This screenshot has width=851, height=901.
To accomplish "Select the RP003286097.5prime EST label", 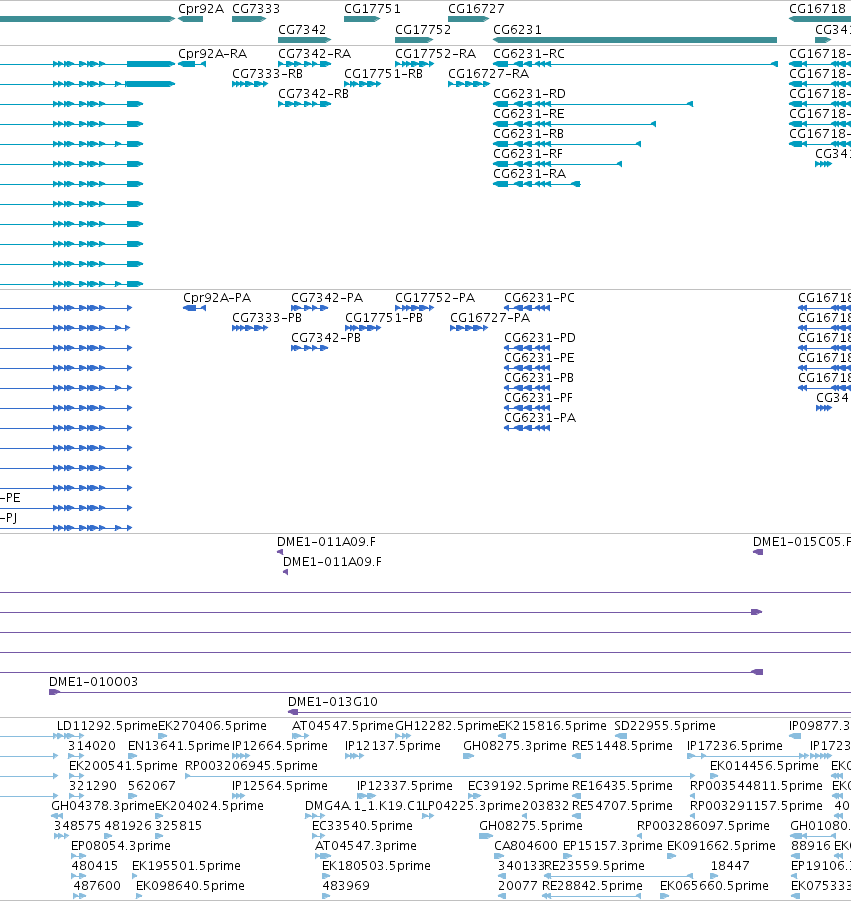I will click(x=703, y=826).
